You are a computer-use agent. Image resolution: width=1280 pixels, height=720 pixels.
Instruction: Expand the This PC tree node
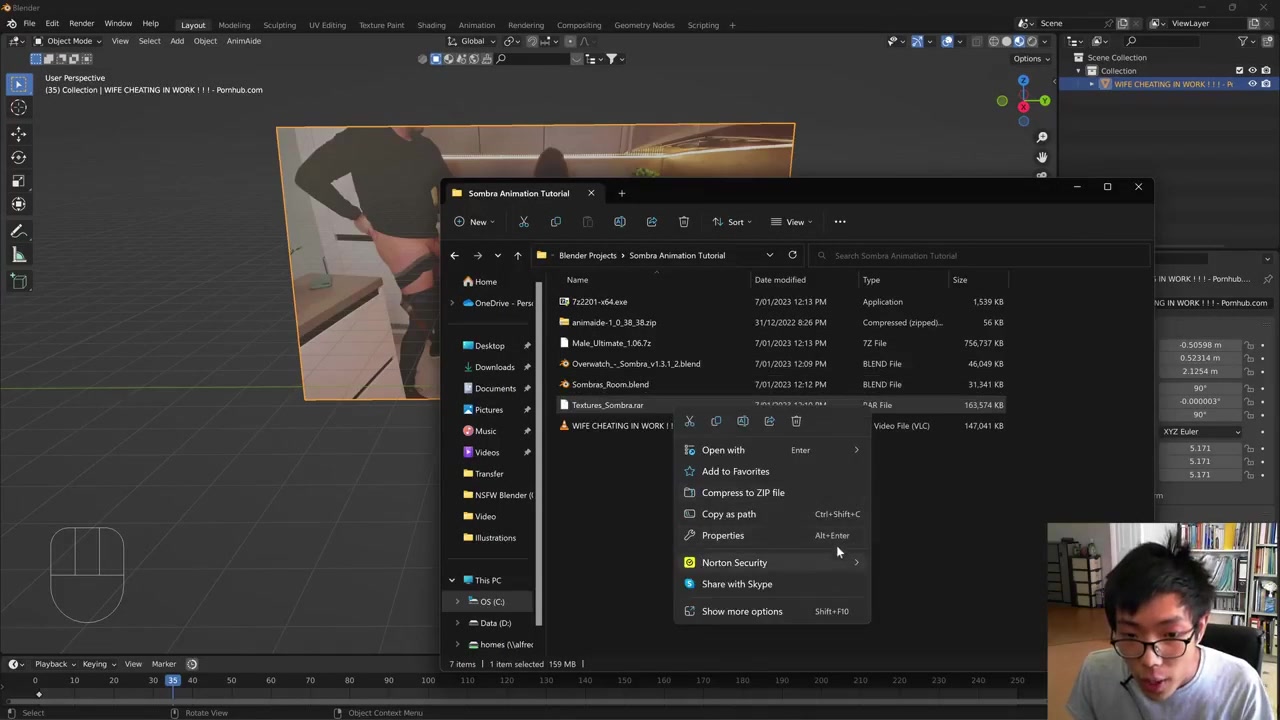click(452, 580)
